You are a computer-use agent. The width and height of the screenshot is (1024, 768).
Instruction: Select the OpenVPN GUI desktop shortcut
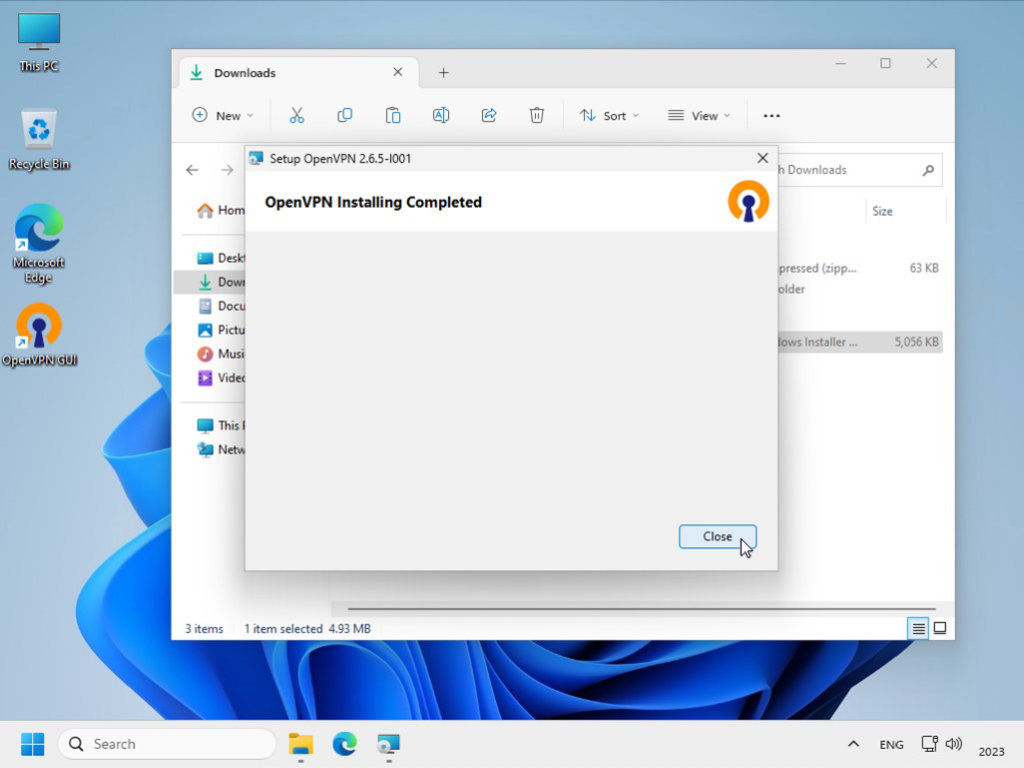(39, 335)
